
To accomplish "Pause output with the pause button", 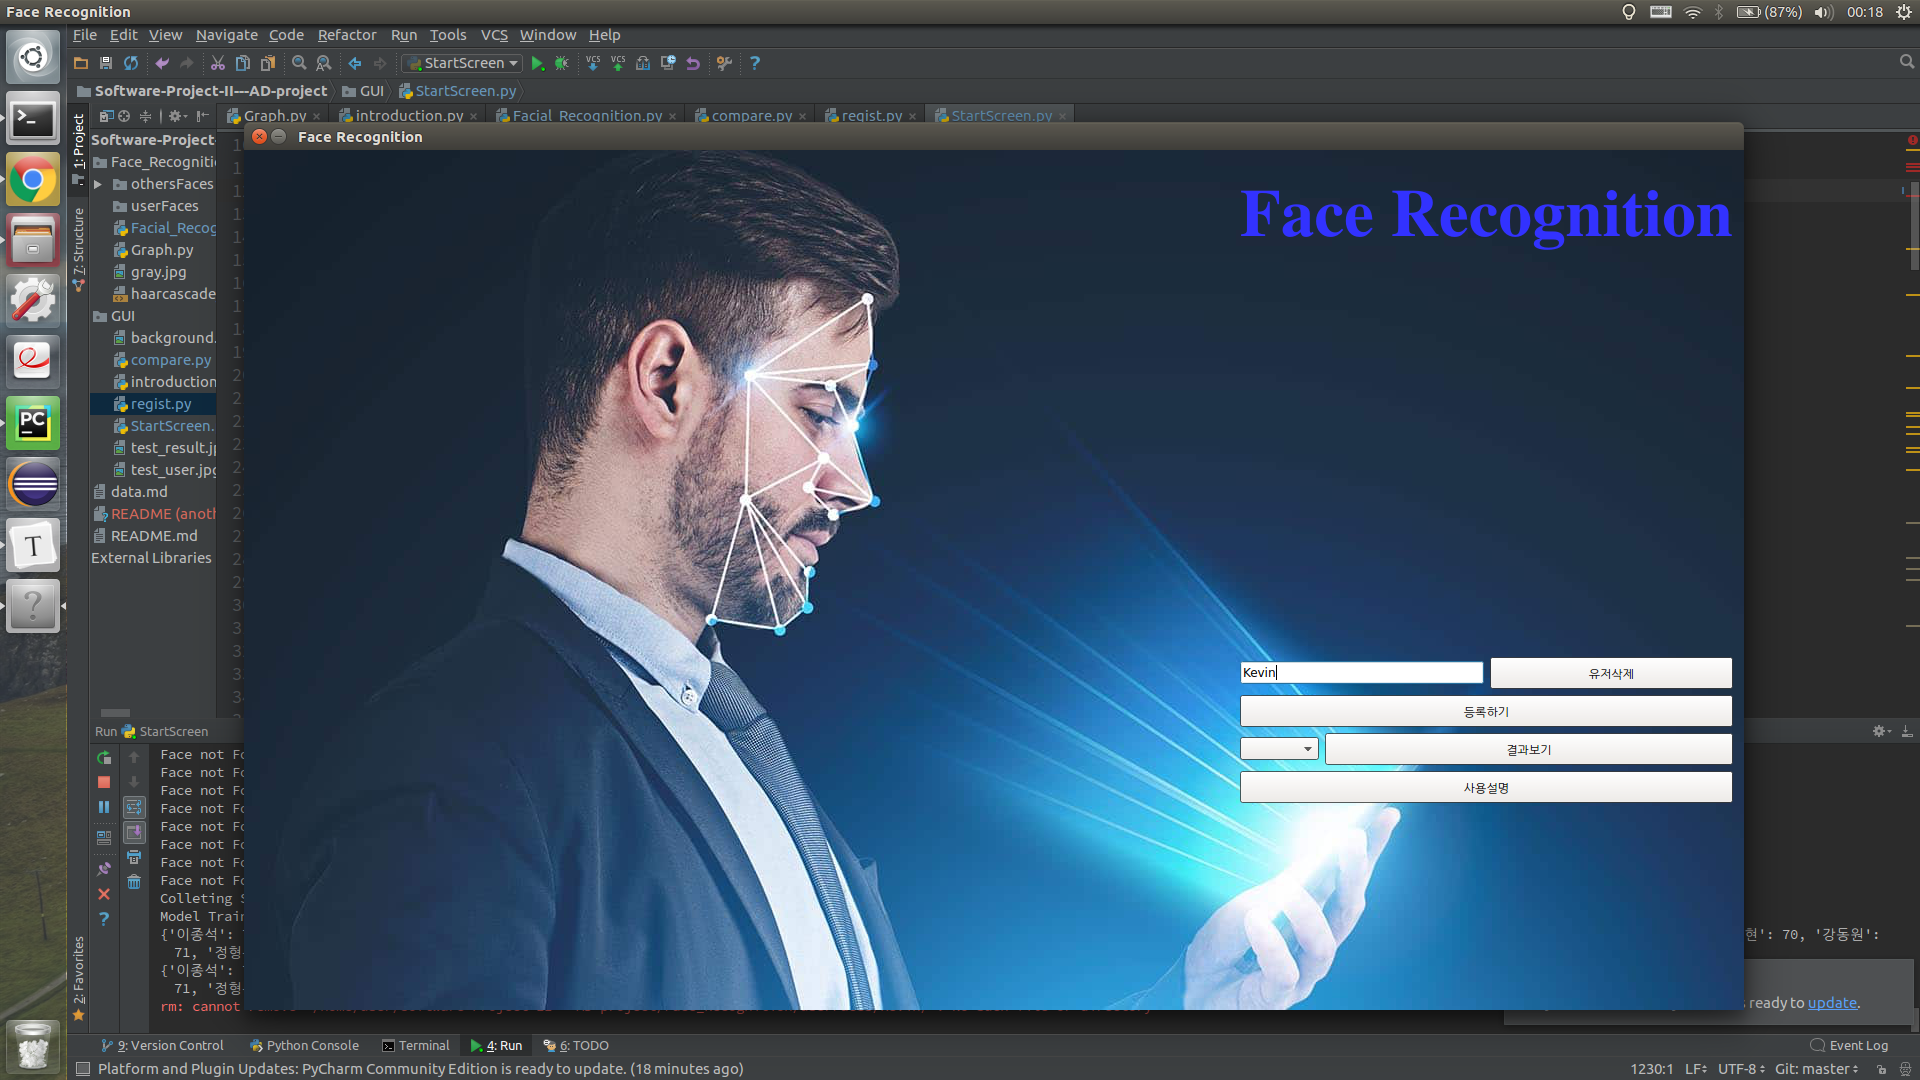I will [x=104, y=807].
